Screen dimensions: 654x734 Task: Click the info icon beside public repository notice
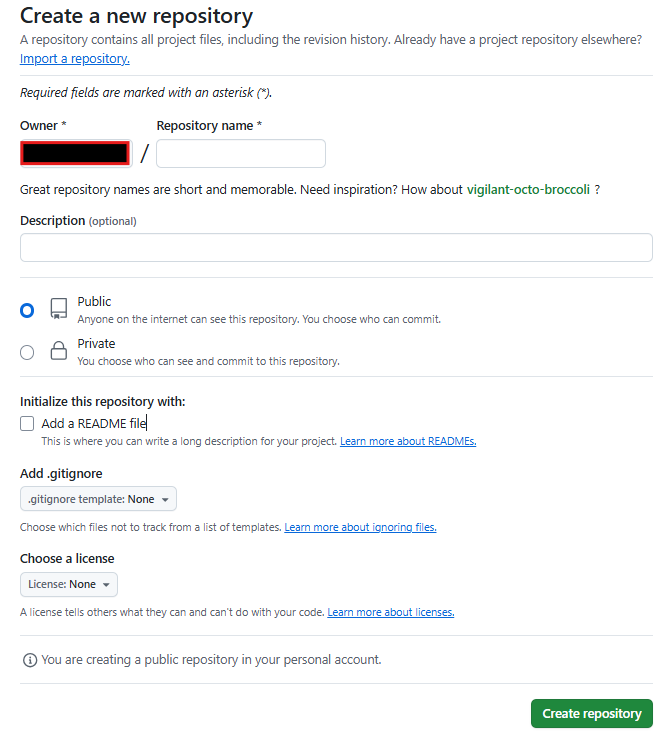(30, 661)
